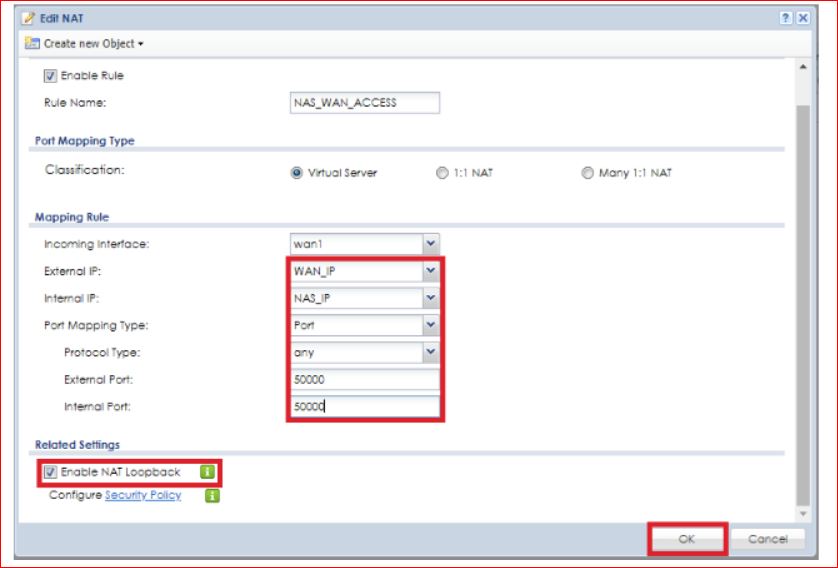Click the Mapping Rule section heading
This screenshot has width=838, height=568.
pyautogui.click(x=72, y=217)
